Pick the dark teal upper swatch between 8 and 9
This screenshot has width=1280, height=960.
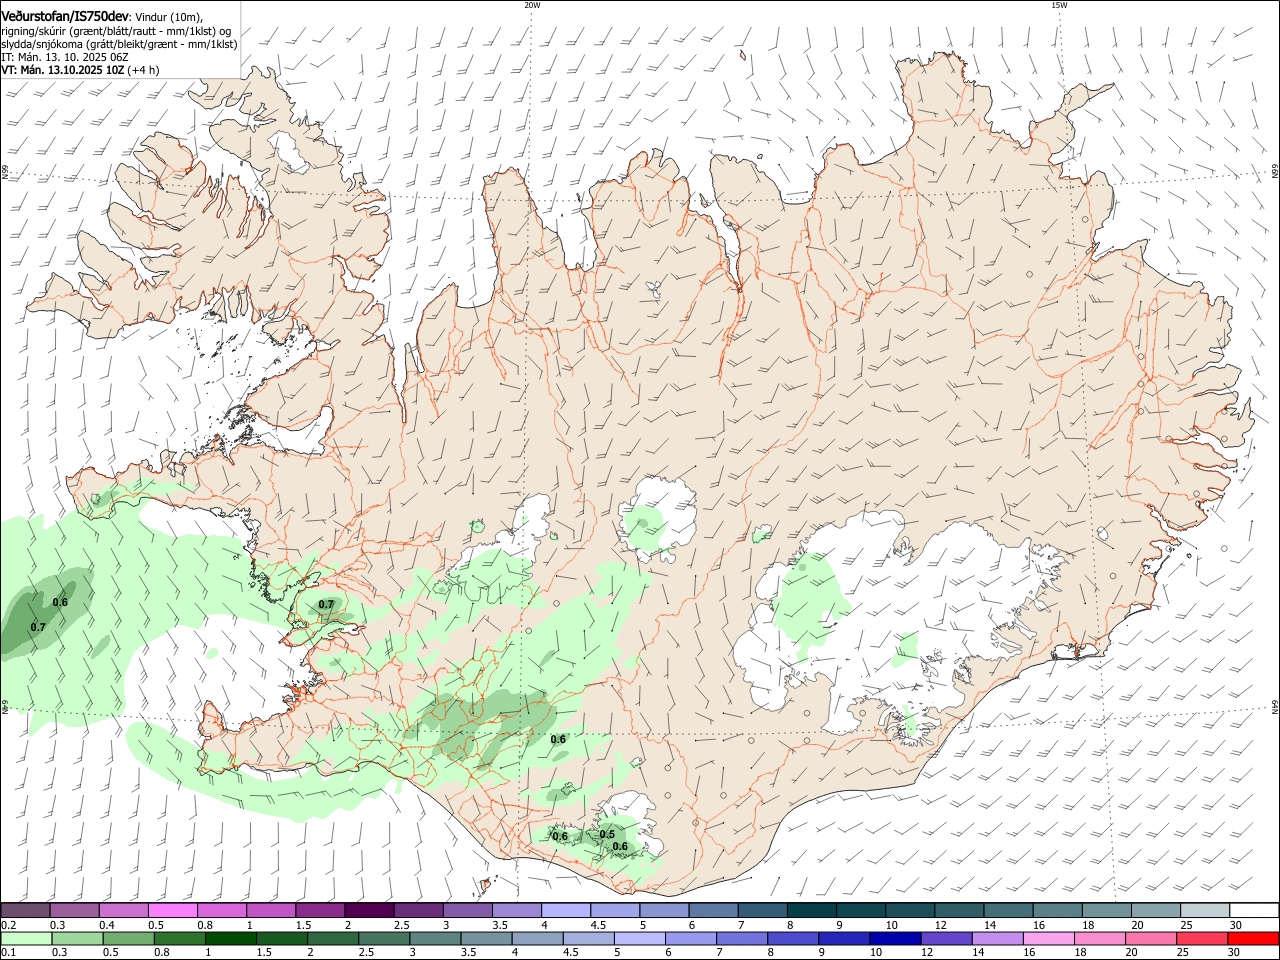point(810,911)
